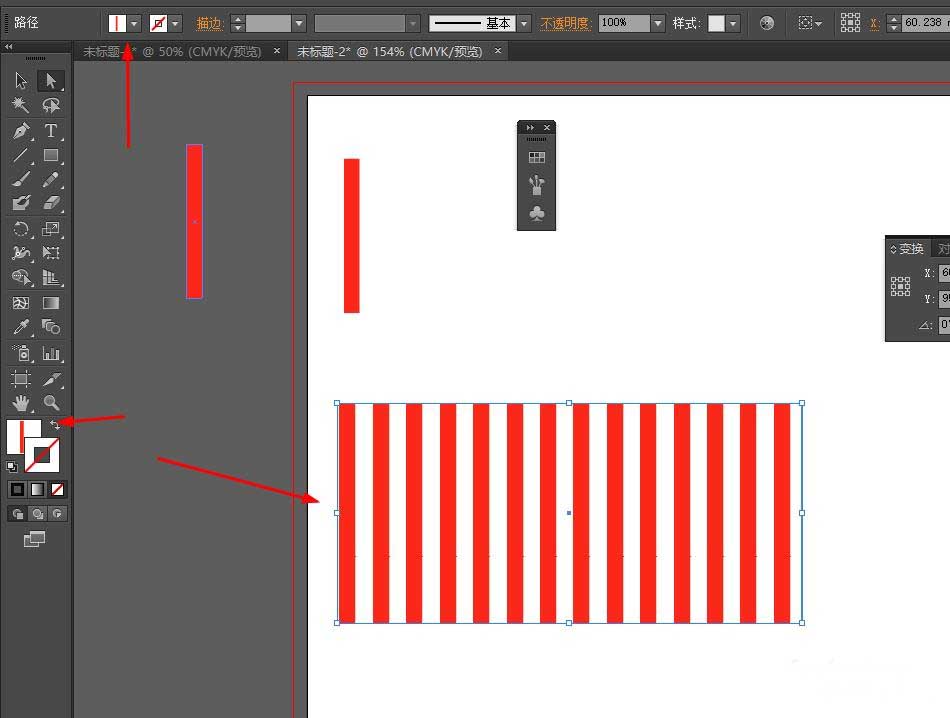Select the Zoom tool
Viewport: 950px width, 718px height.
[52, 403]
